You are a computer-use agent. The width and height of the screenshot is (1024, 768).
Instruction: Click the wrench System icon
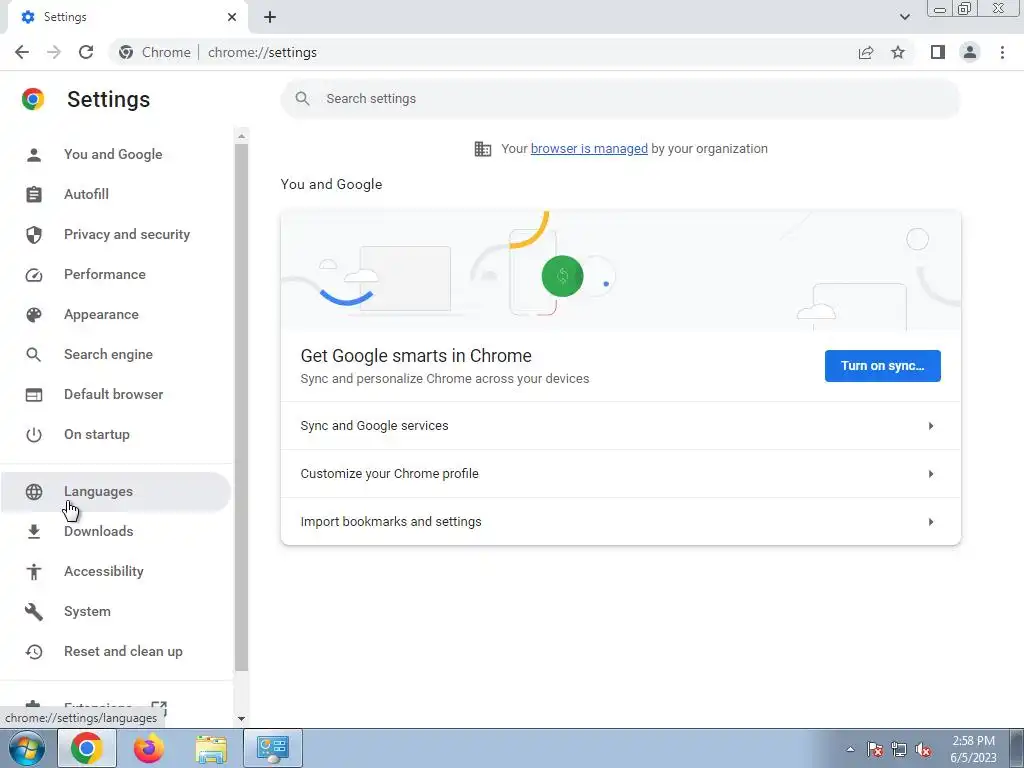pos(34,612)
